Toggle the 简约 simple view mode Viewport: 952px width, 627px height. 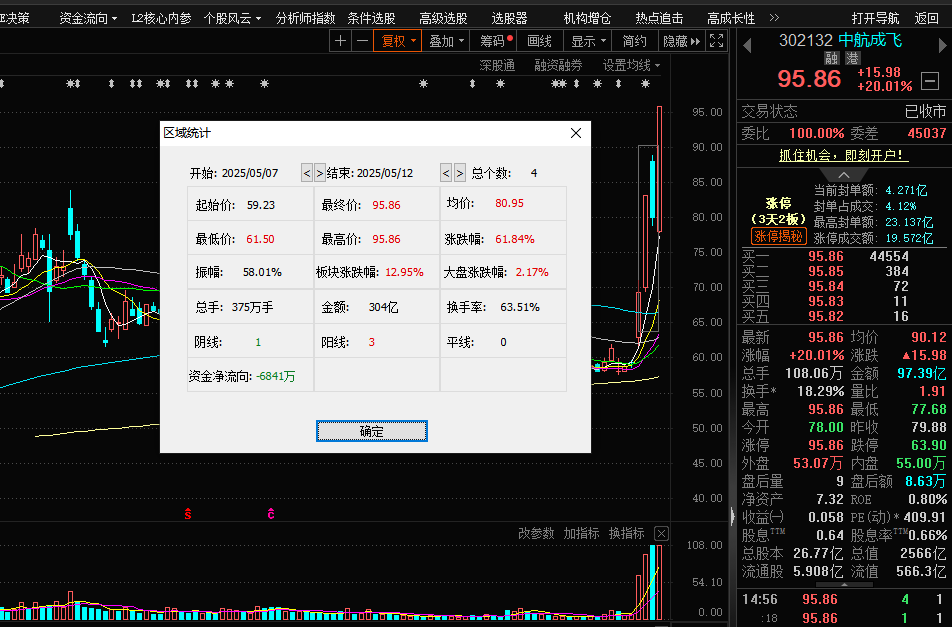point(634,41)
